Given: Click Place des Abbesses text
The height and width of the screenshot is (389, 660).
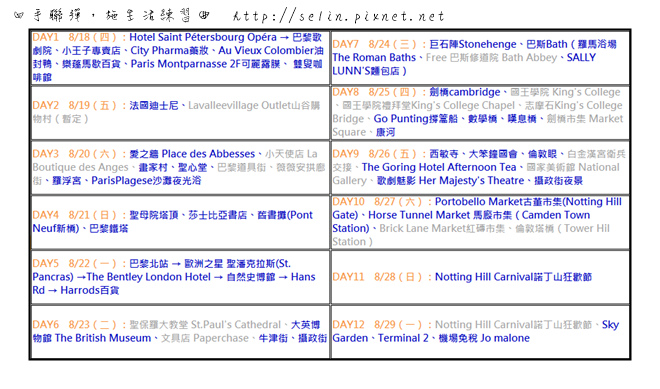Looking at the screenshot, I should pos(208,154).
